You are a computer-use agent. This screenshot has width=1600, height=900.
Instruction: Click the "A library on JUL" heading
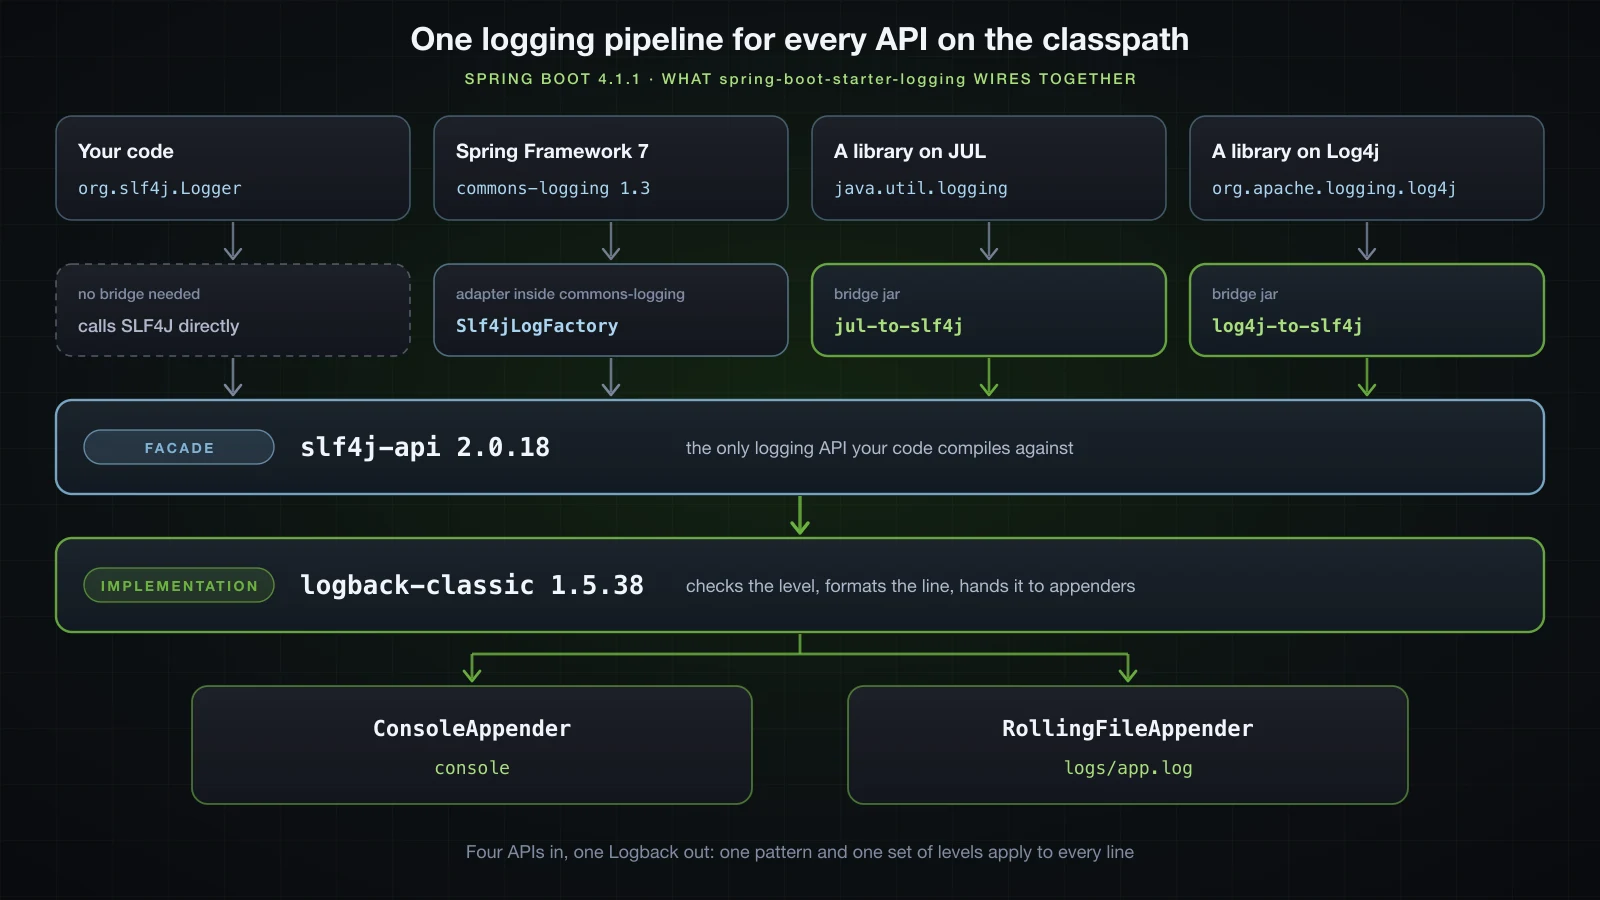pyautogui.click(x=910, y=151)
